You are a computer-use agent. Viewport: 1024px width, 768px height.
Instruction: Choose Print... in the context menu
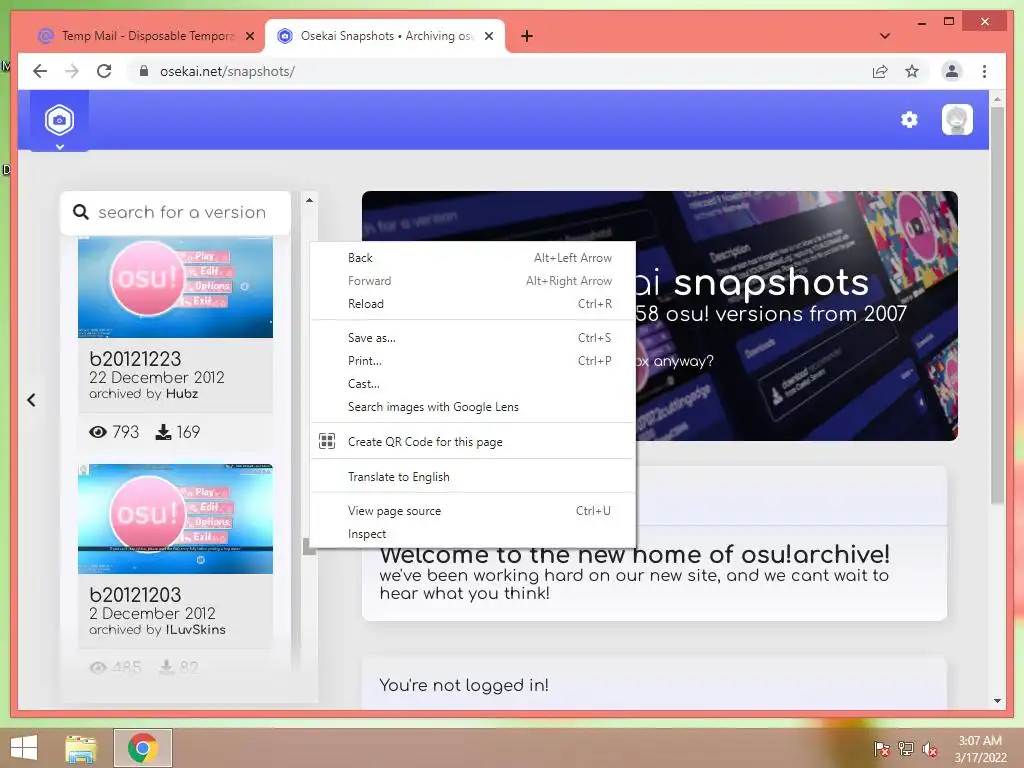tap(472, 360)
